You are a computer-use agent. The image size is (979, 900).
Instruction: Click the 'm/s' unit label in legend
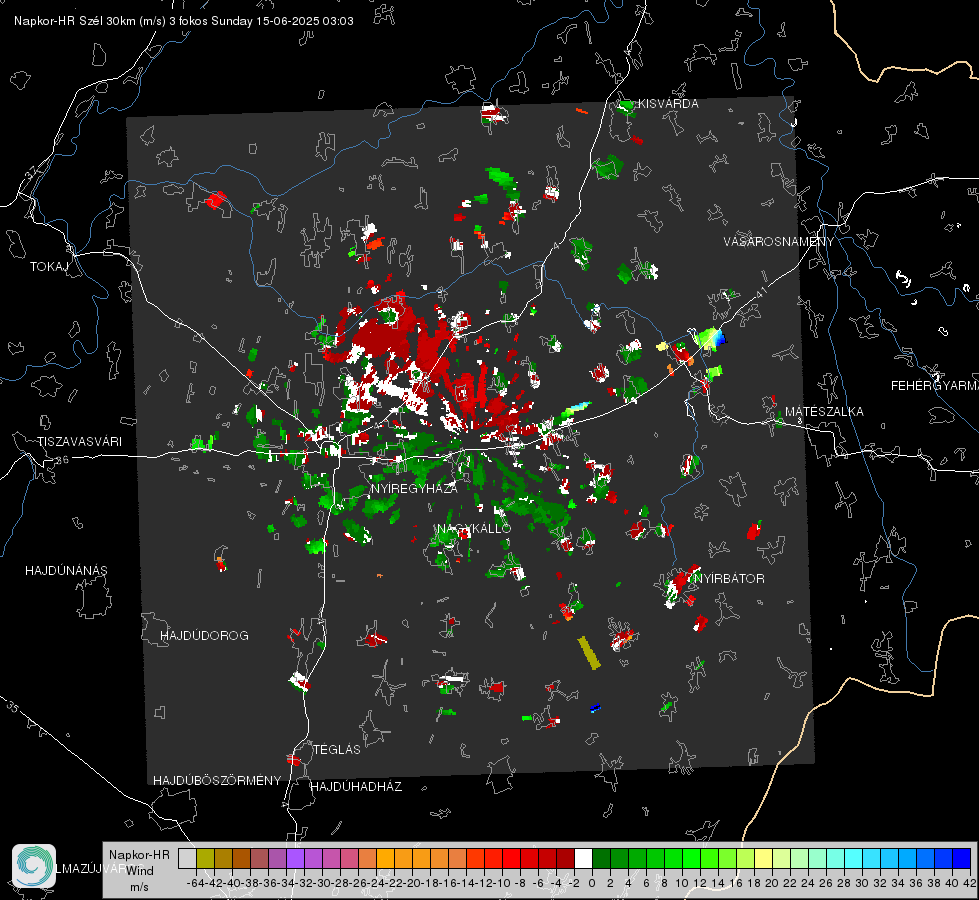[139, 886]
